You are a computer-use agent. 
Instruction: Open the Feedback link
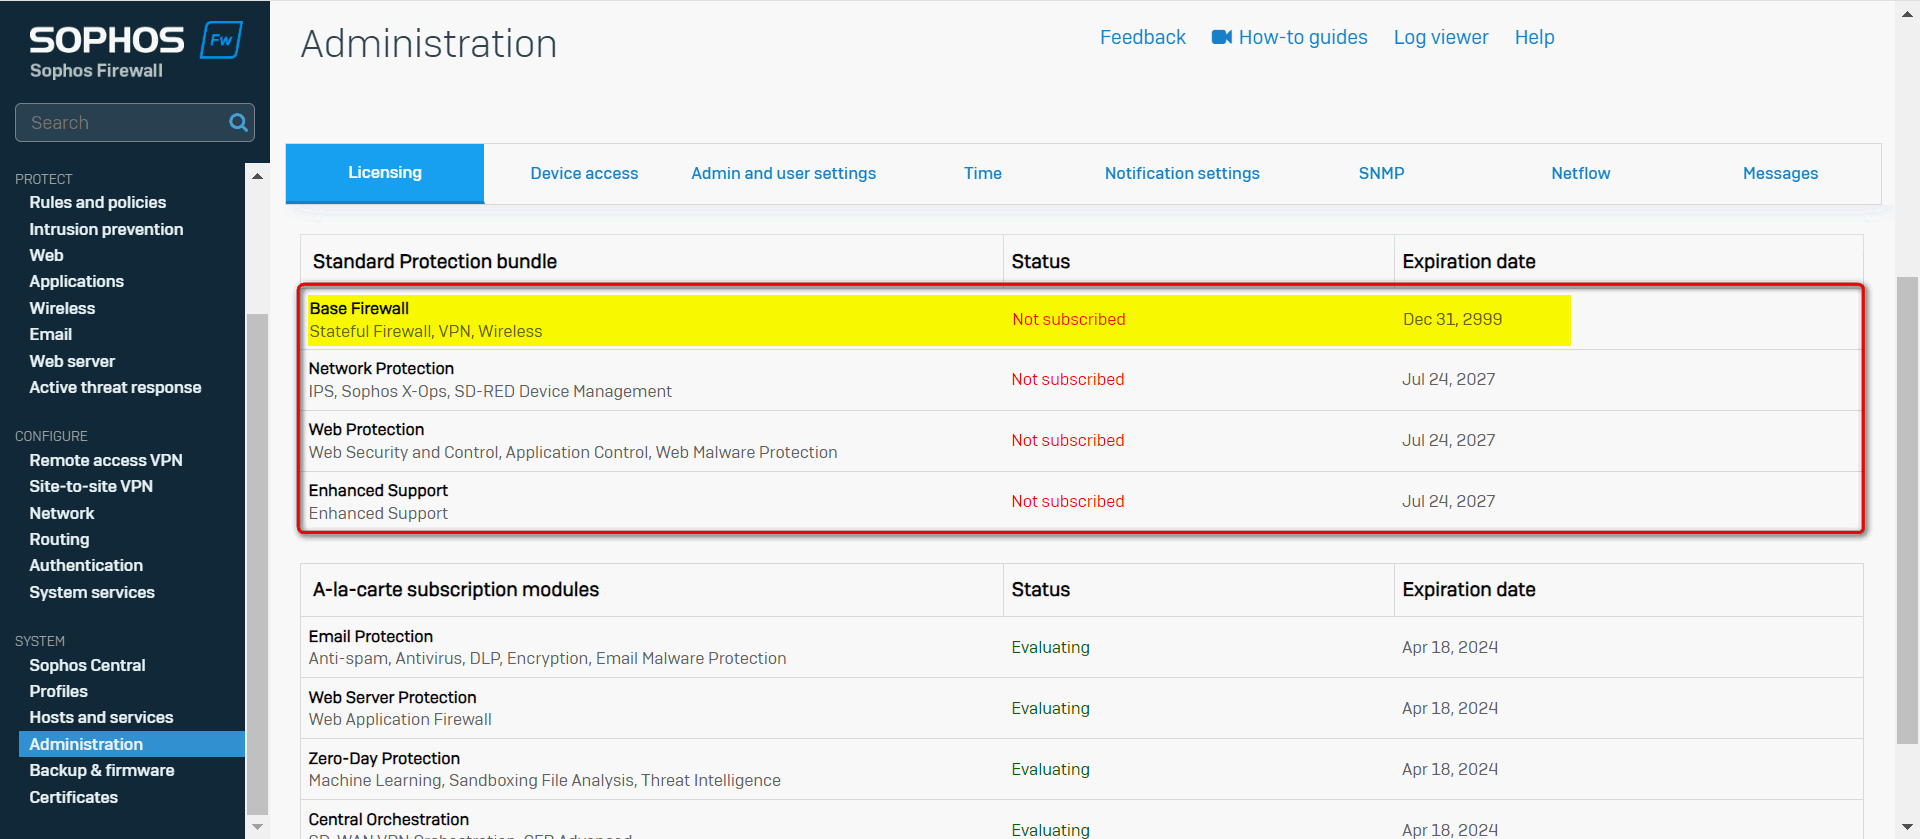tap(1142, 37)
